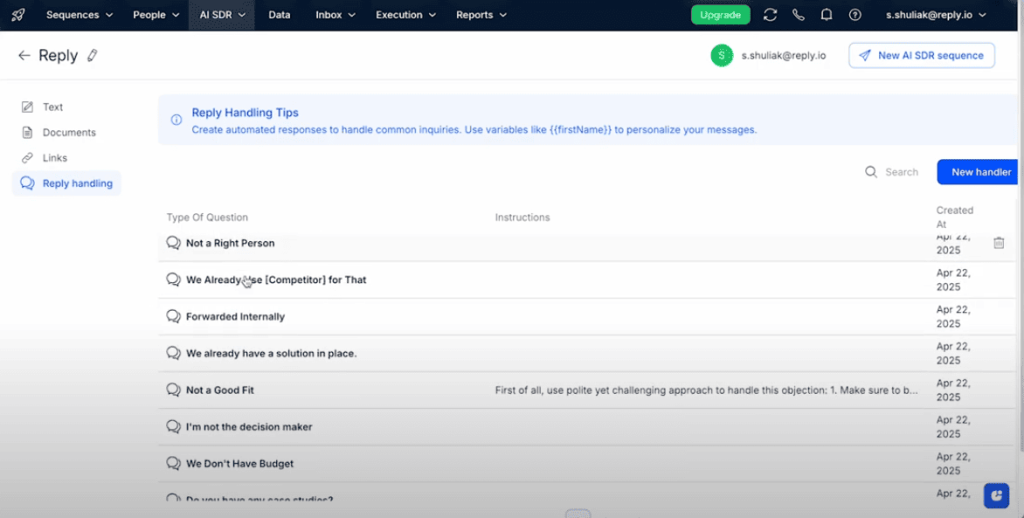
Task: Click the s.shuliak@reply.io label beside avatar
Action: [x=784, y=56]
